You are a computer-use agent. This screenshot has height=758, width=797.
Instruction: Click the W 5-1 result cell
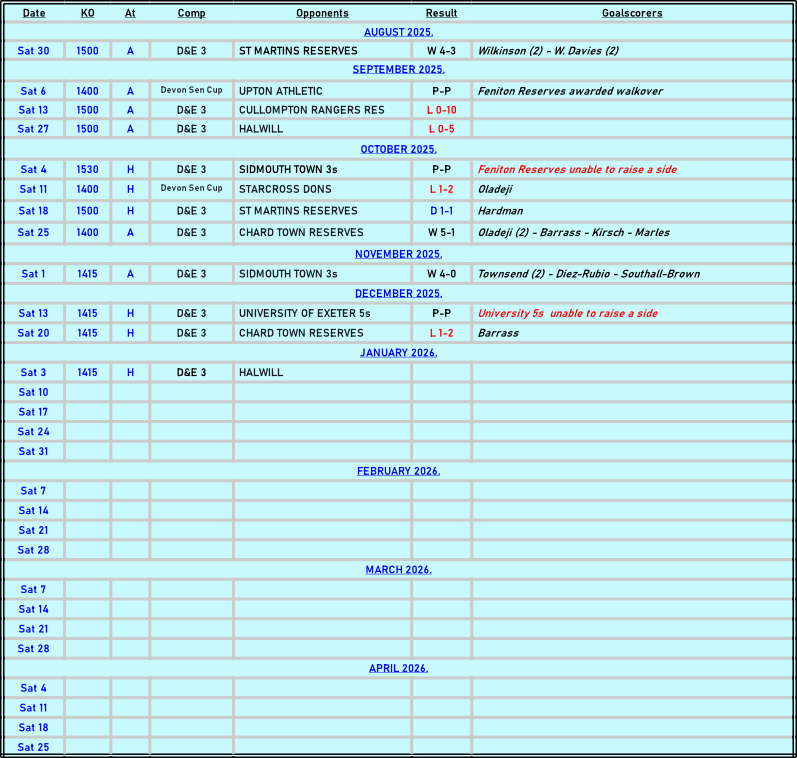[441, 232]
